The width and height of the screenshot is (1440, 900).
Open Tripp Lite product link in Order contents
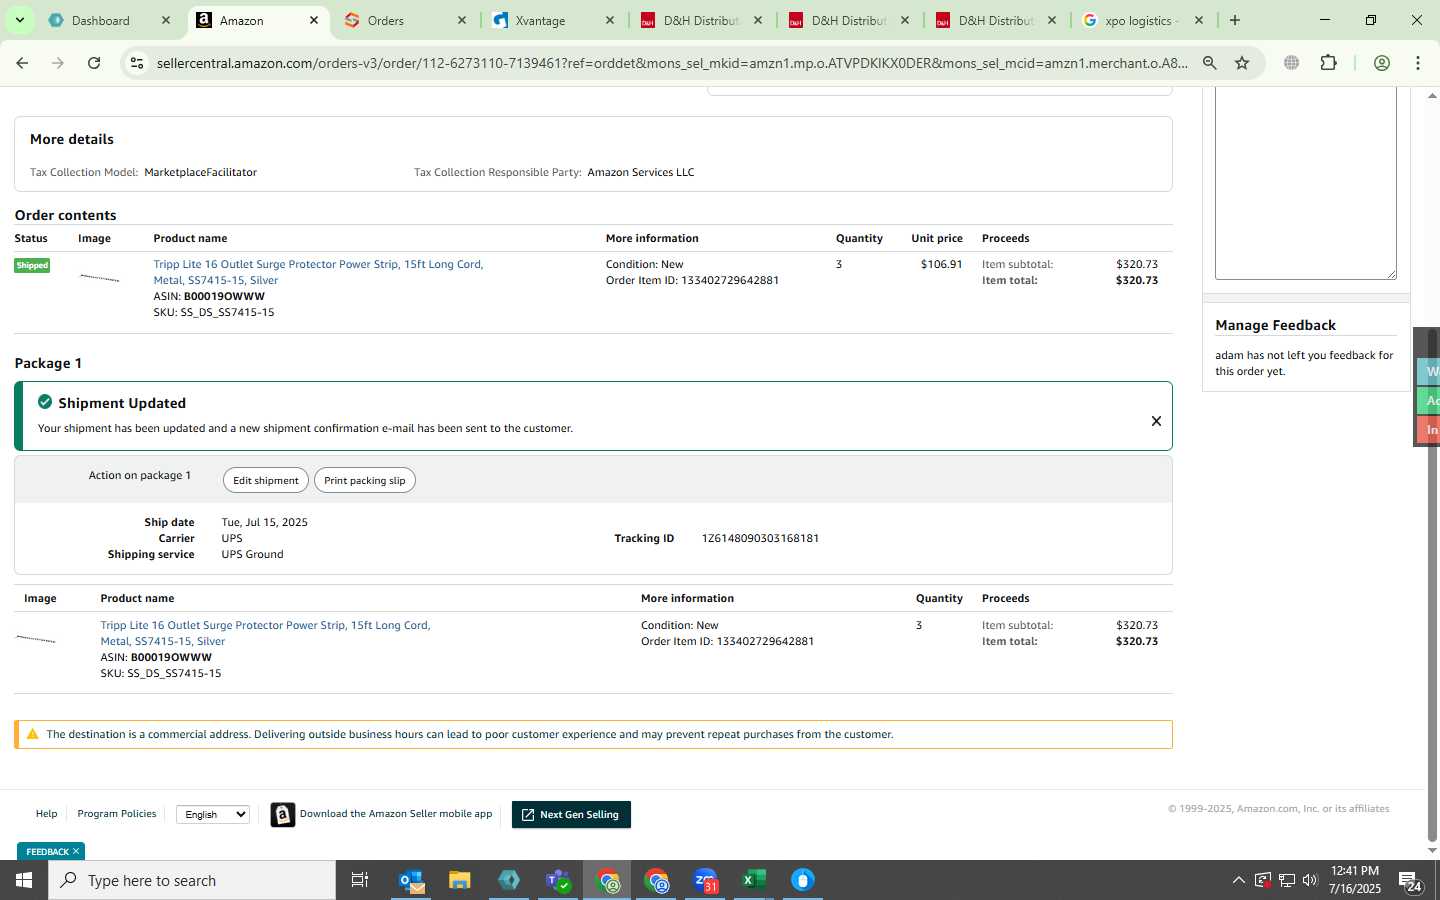coord(318,272)
